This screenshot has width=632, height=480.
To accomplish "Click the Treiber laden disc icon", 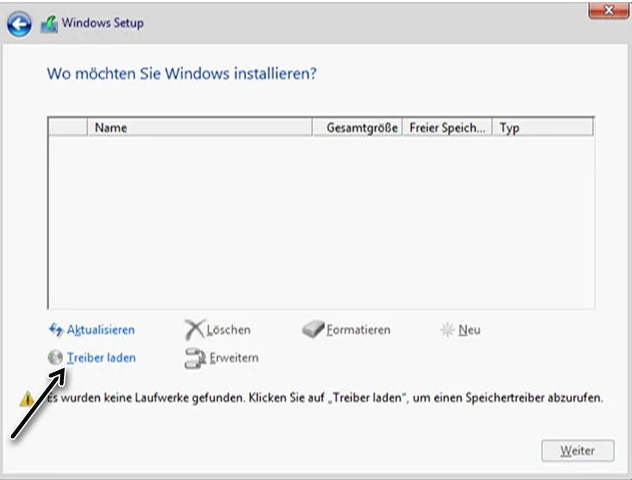I will [55, 357].
